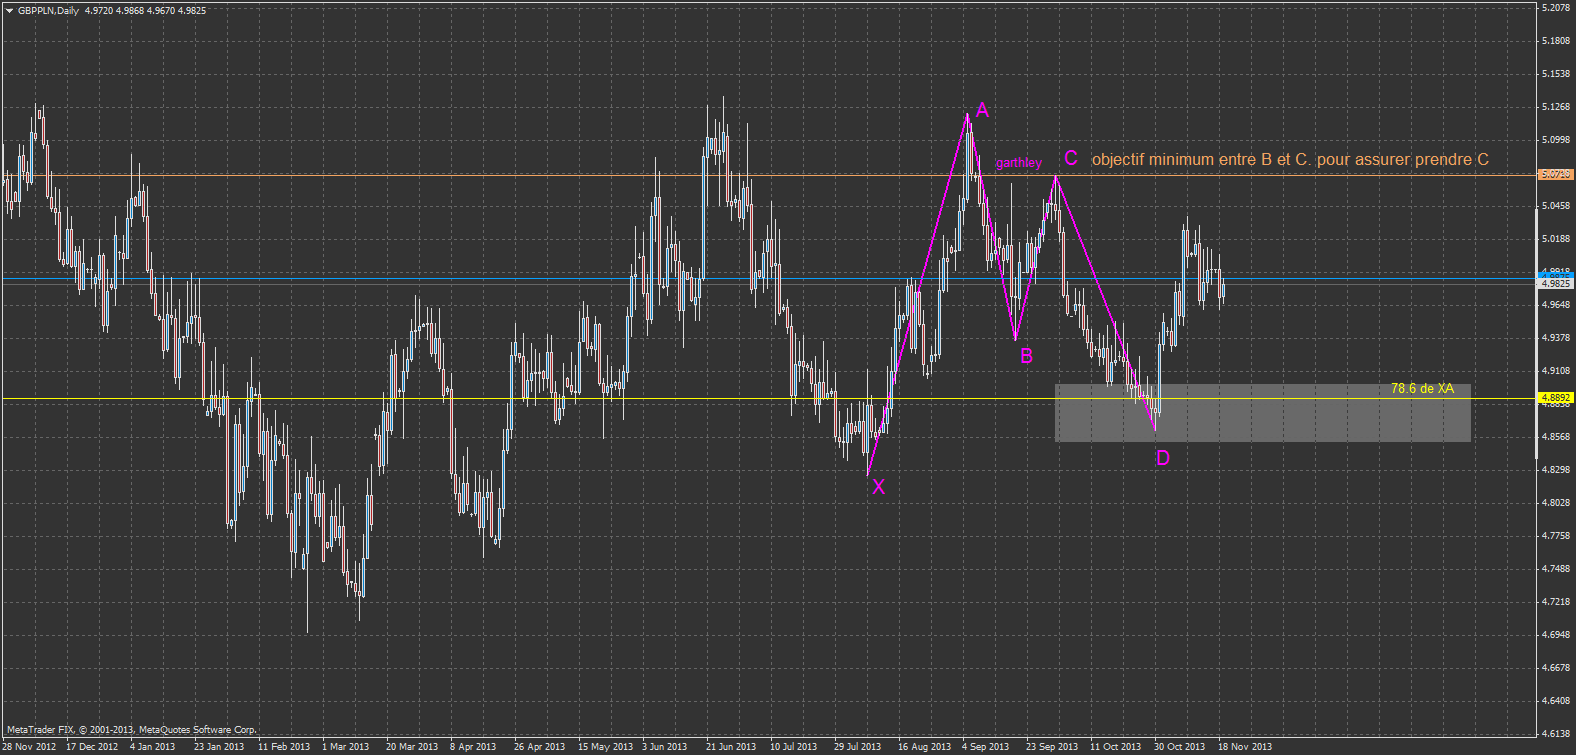This screenshot has height=755, width=1576.
Task: Click the 4 Sep 2013 date label
Action: [x=986, y=747]
